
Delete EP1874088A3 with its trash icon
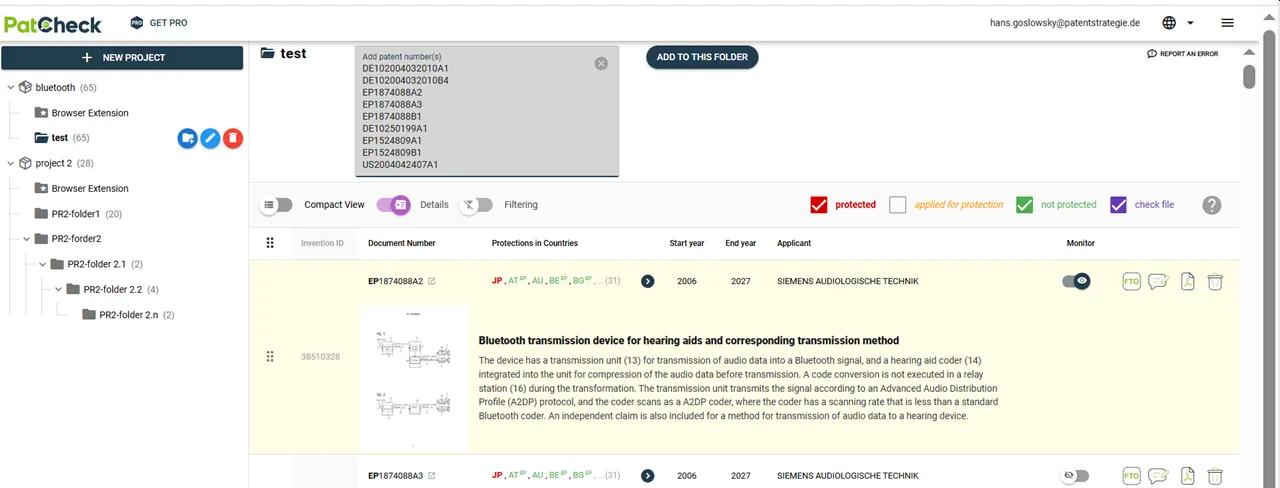pyautogui.click(x=1214, y=476)
